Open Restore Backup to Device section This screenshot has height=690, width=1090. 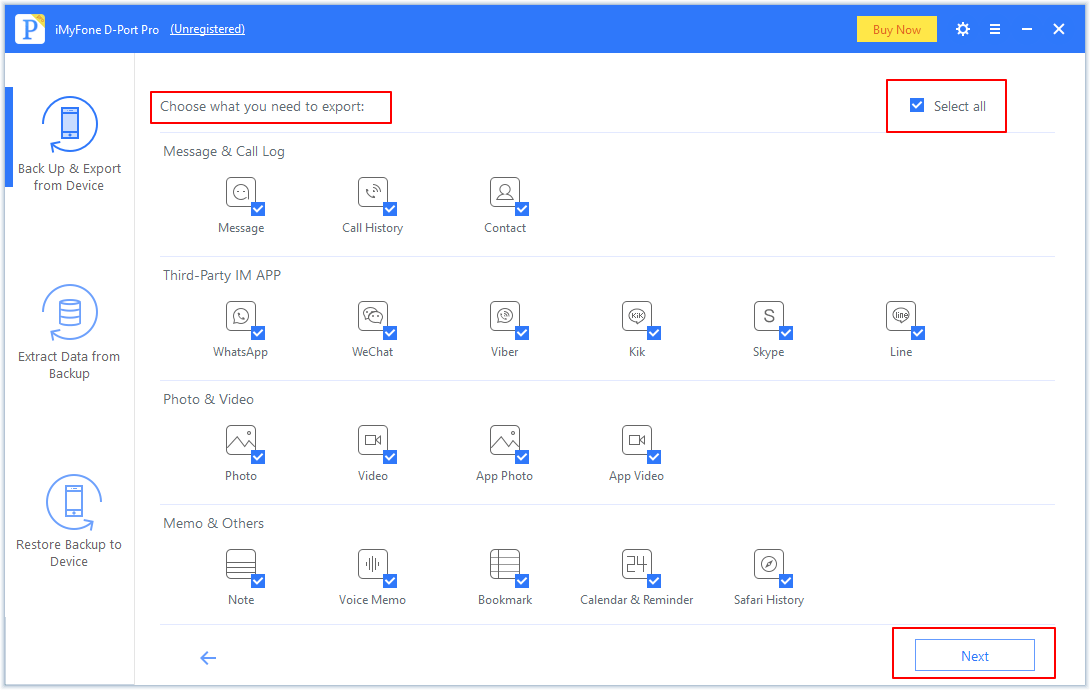[69, 521]
